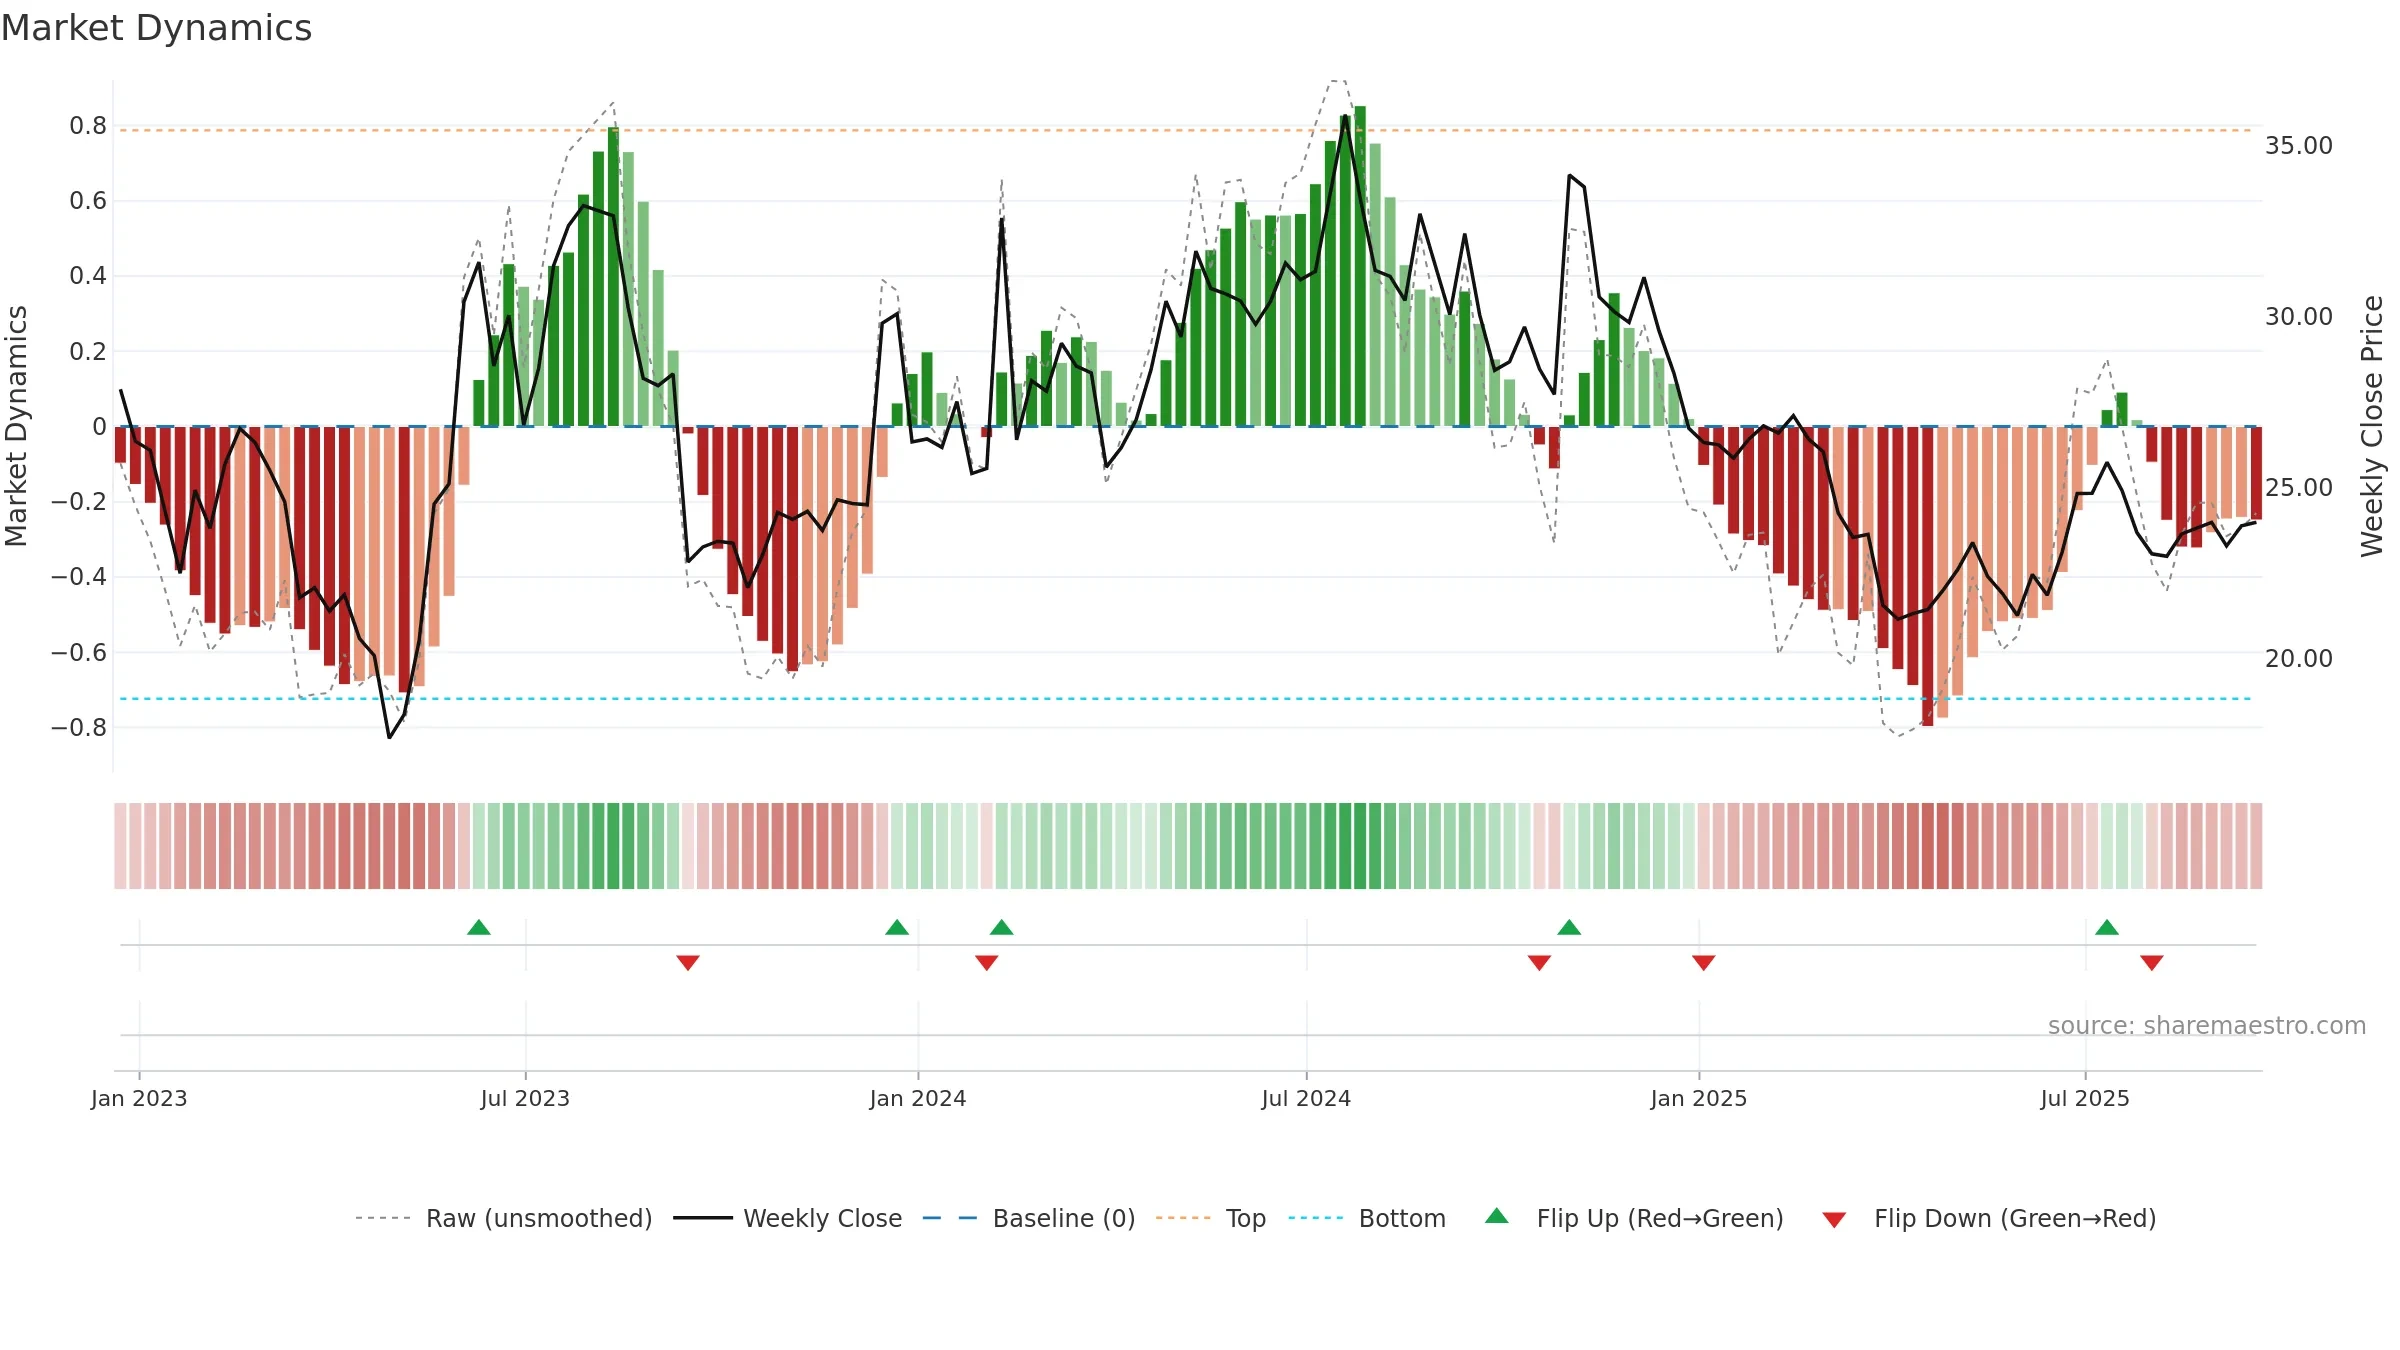The width and height of the screenshot is (2400, 1350).
Task: Click the first pale red heatmap cell at chart start
Action: click(x=120, y=846)
